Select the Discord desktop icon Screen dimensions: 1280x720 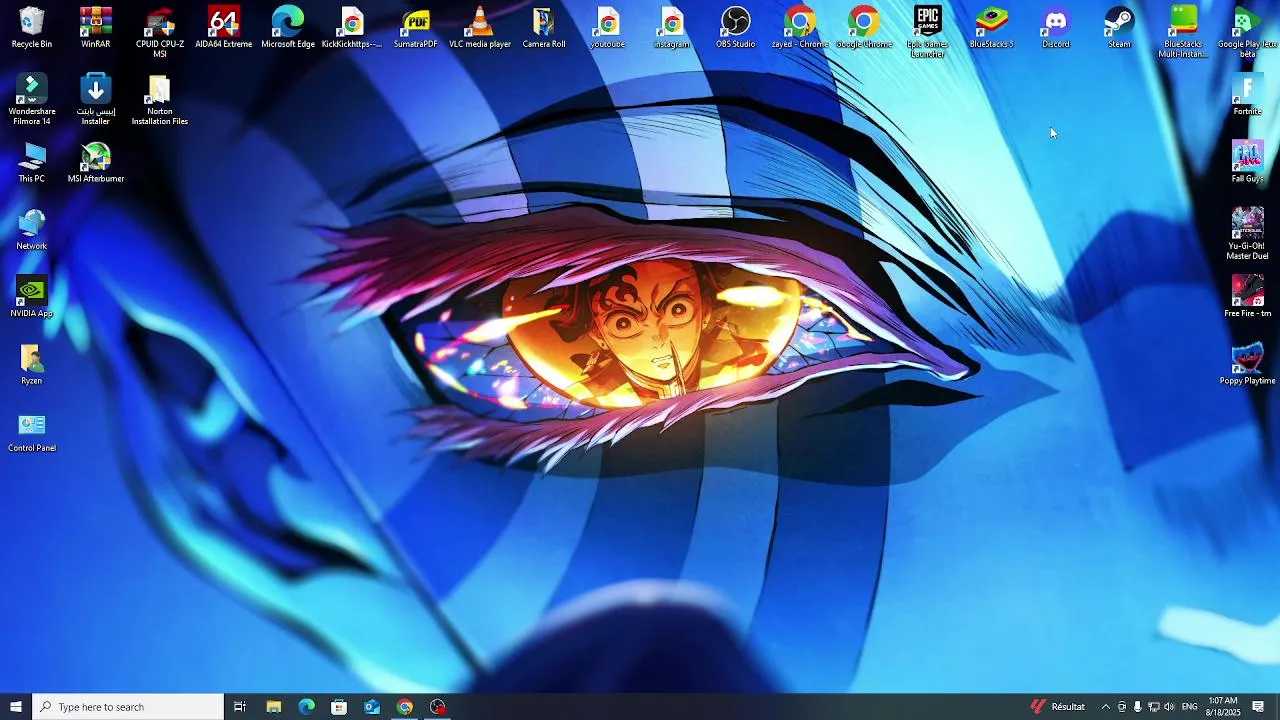pyautogui.click(x=1056, y=28)
